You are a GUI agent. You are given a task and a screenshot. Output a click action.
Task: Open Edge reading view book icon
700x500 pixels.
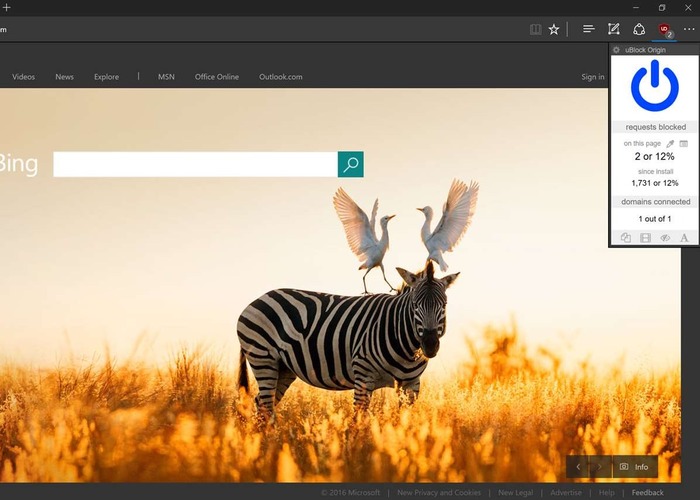tap(535, 29)
